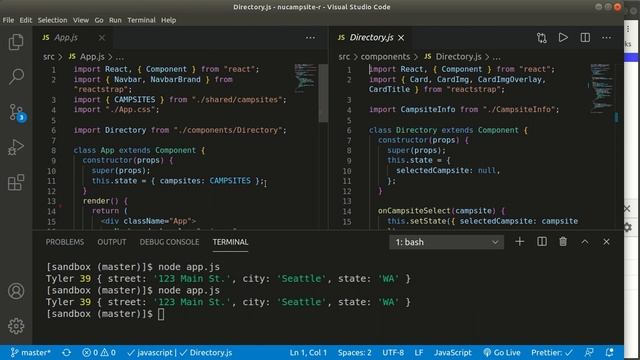Run the code with the play icon
Screen dimensions: 640x360
tap(563, 38)
